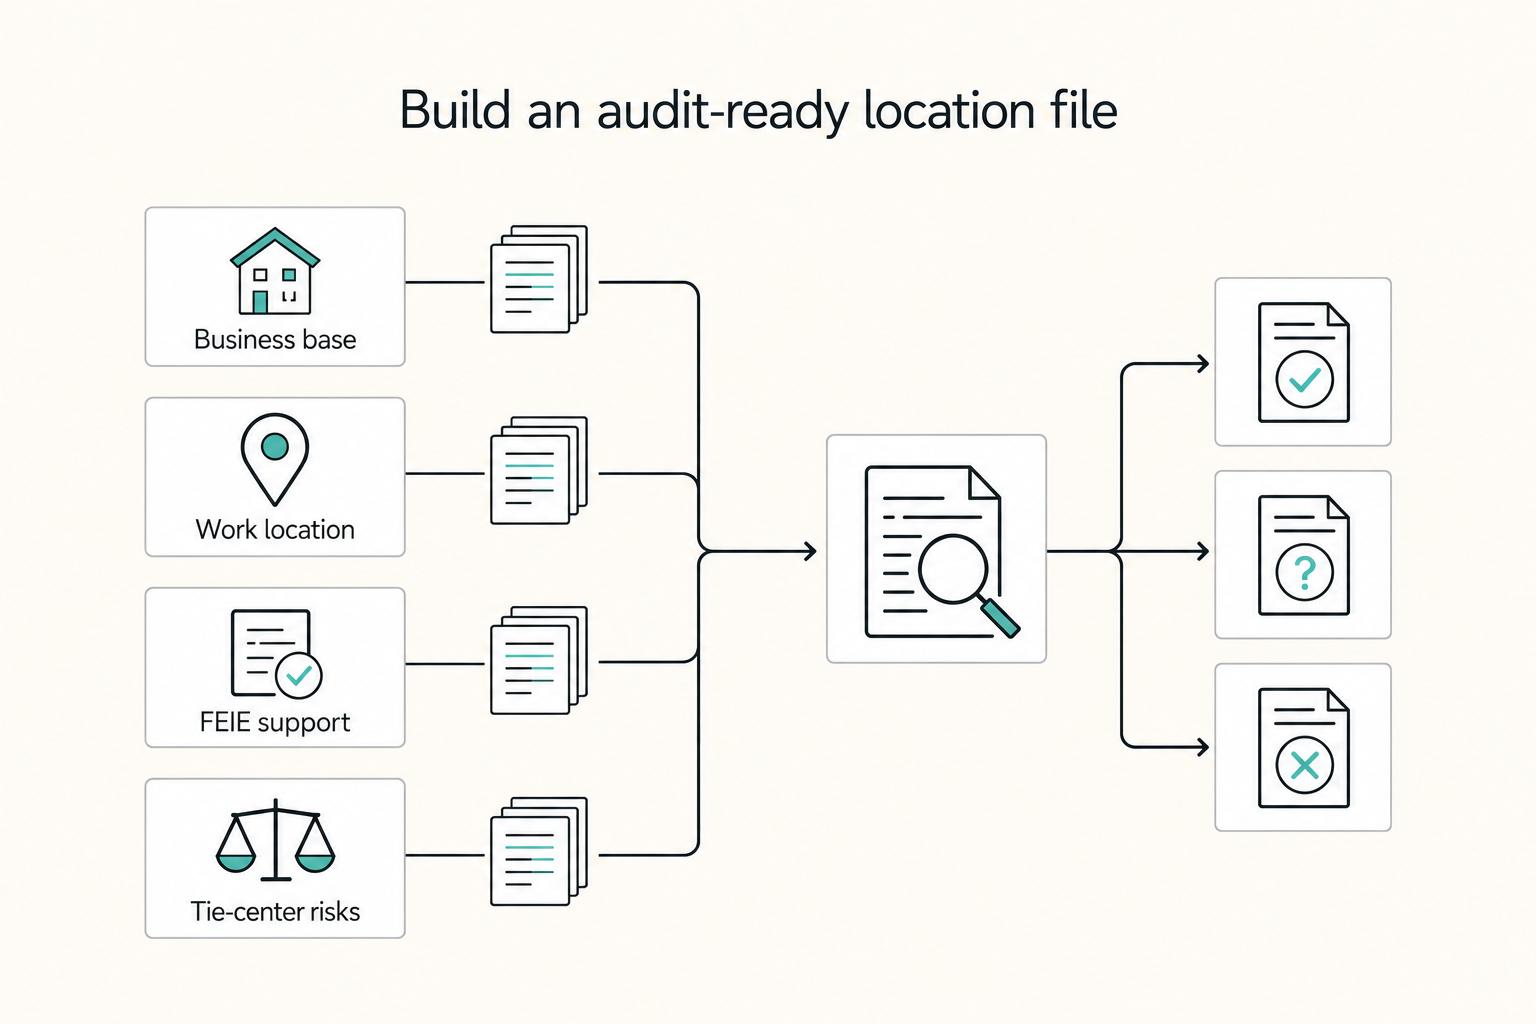Select document stack beside Tie-center risks
Viewport: 1536px width, 1024px height.
(538, 851)
